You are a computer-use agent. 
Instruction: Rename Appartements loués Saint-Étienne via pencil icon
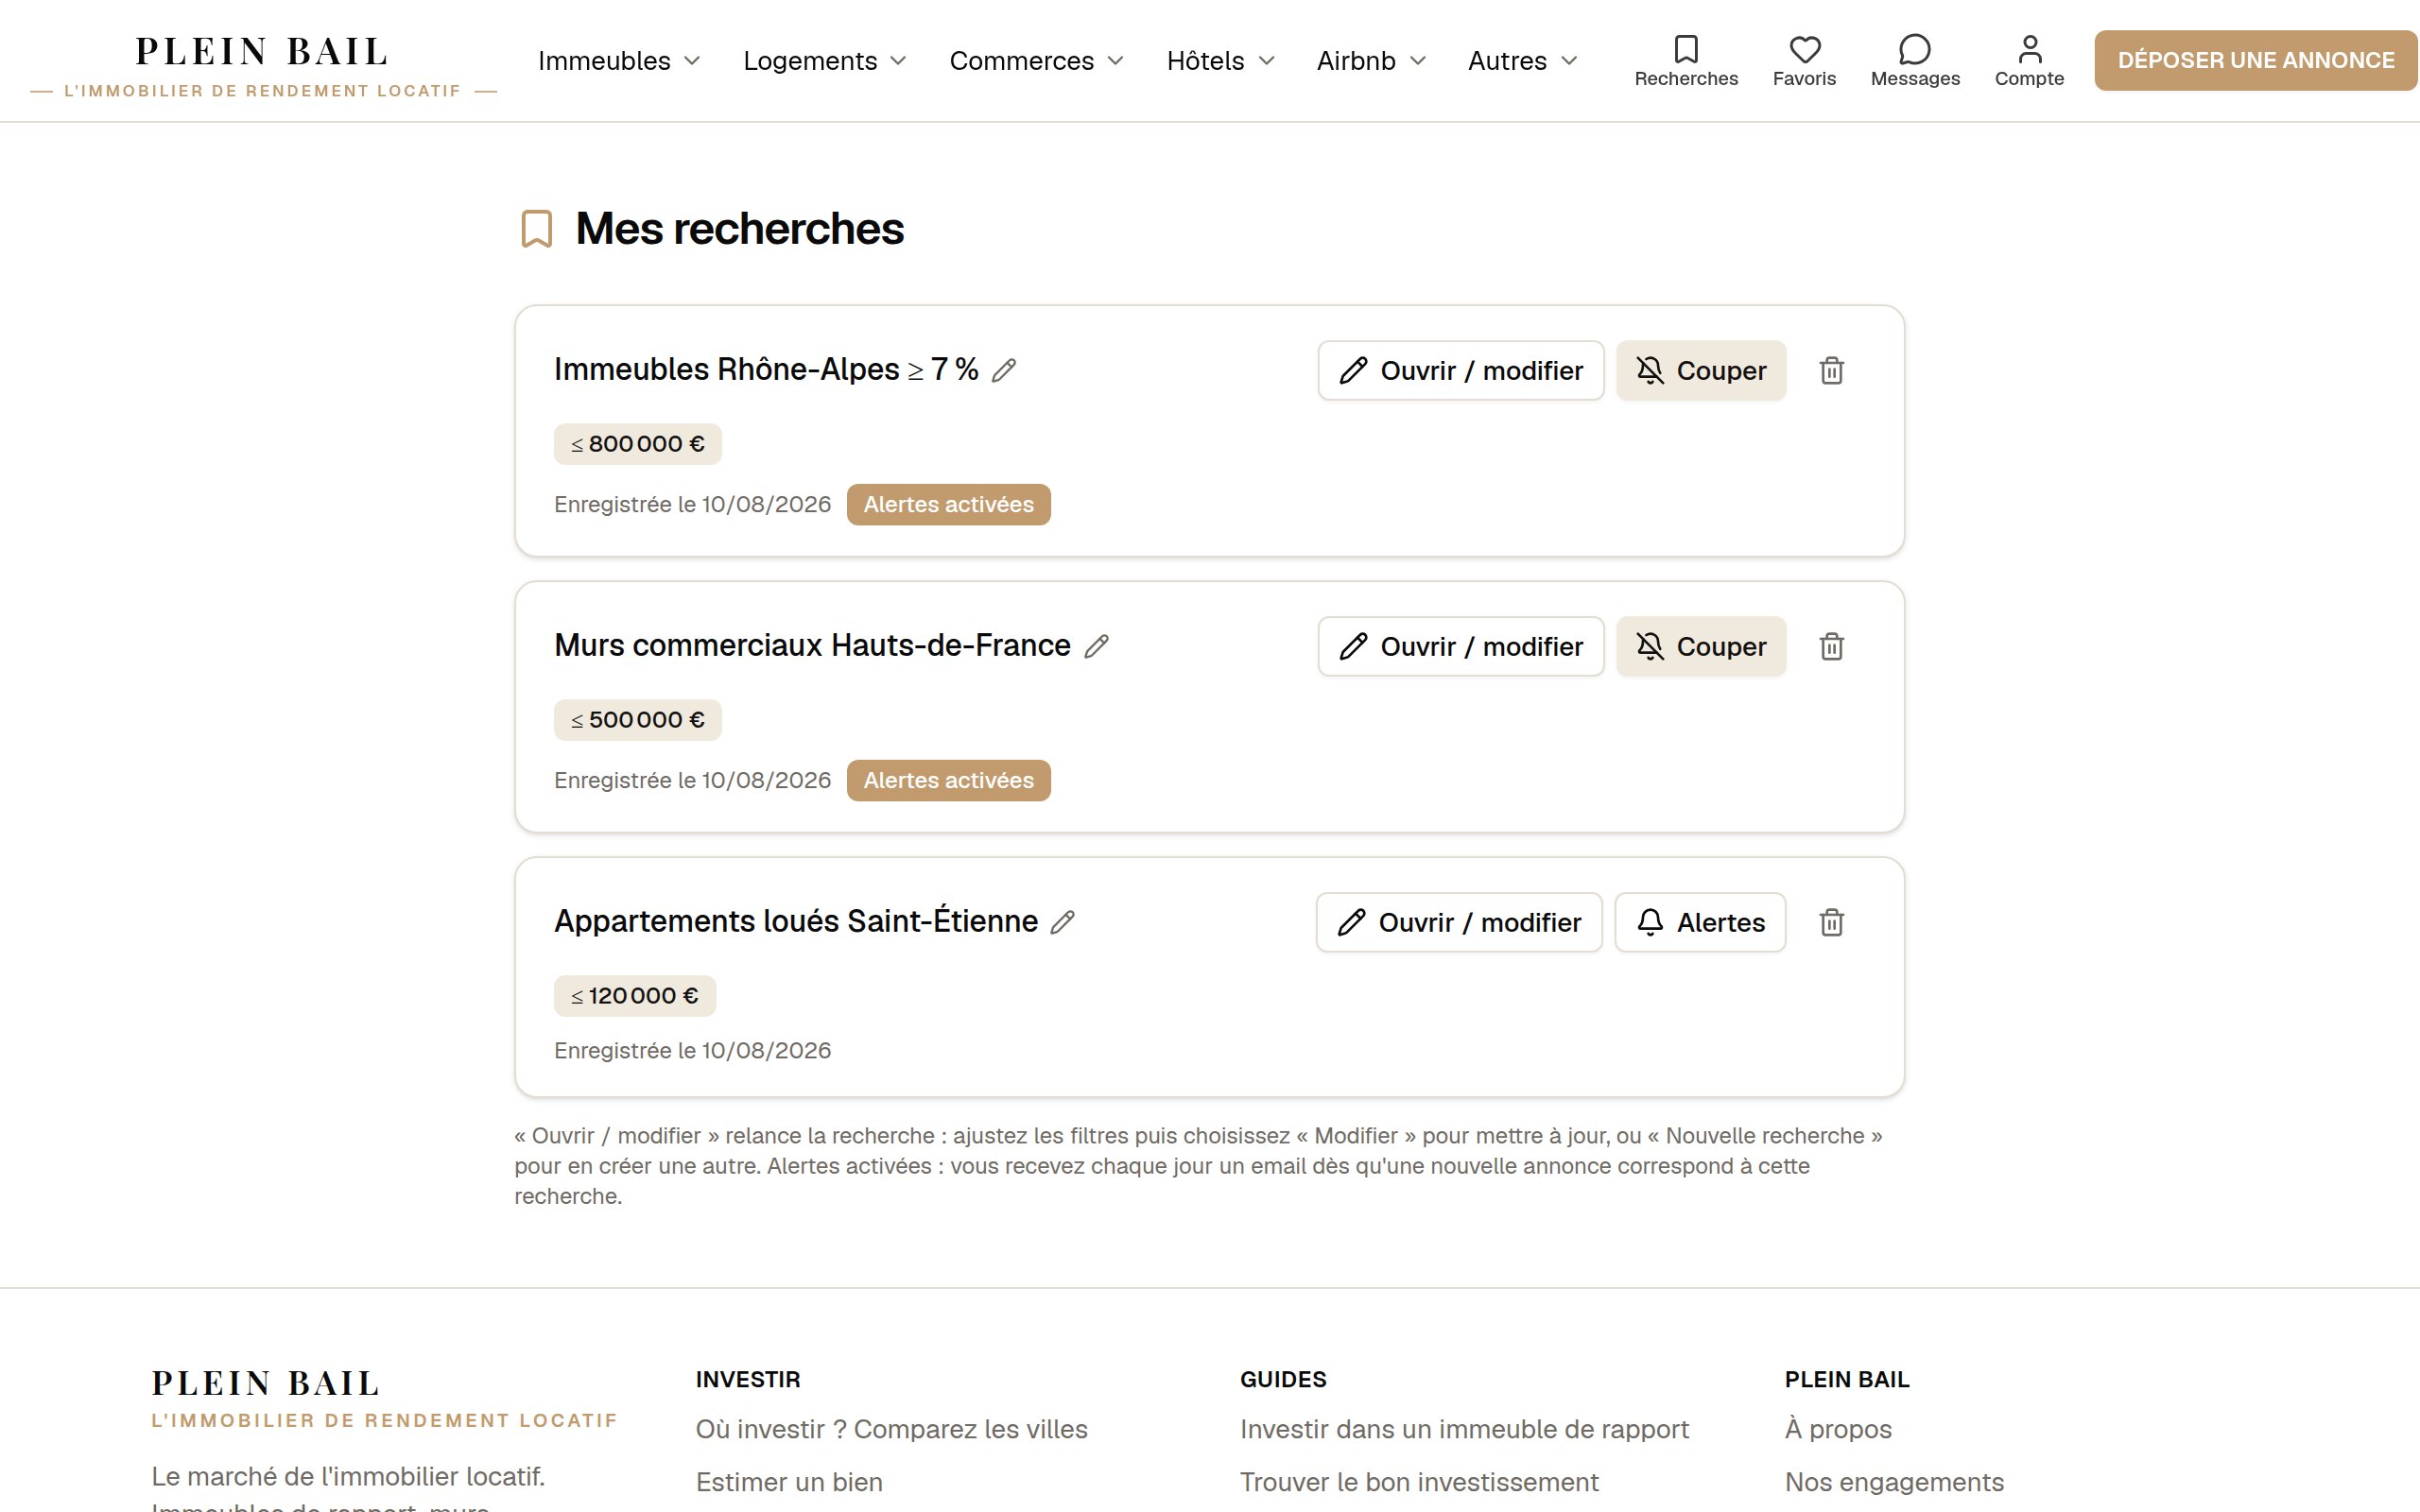[x=1062, y=923]
